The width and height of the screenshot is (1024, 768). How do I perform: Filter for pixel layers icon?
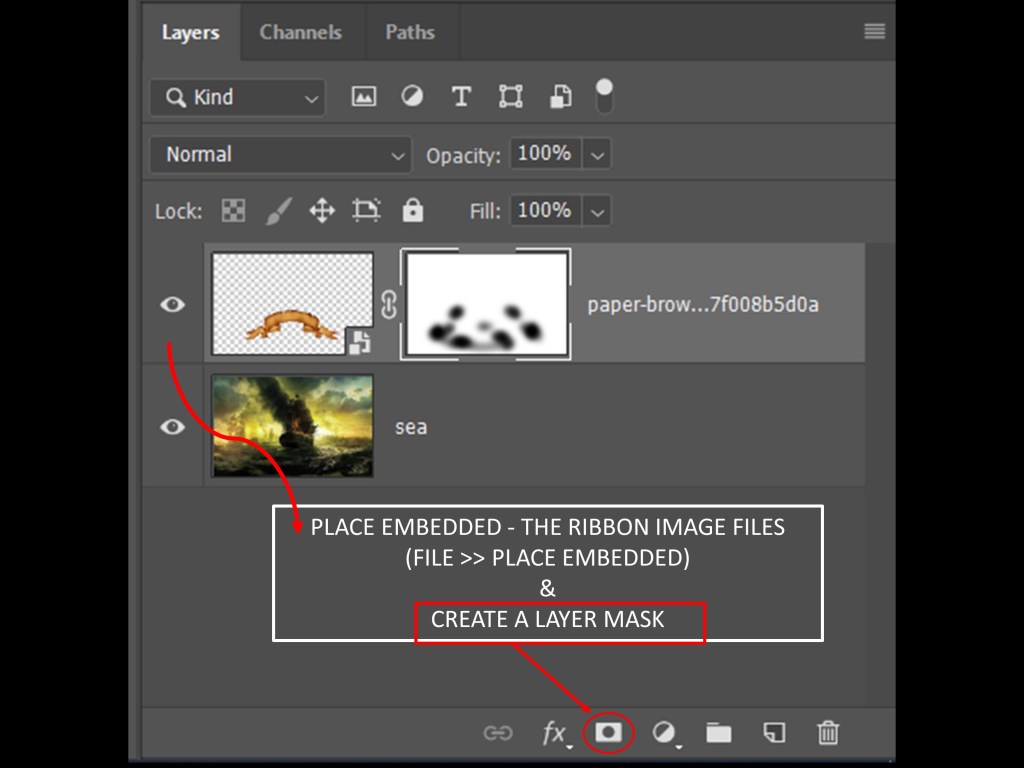pos(364,97)
